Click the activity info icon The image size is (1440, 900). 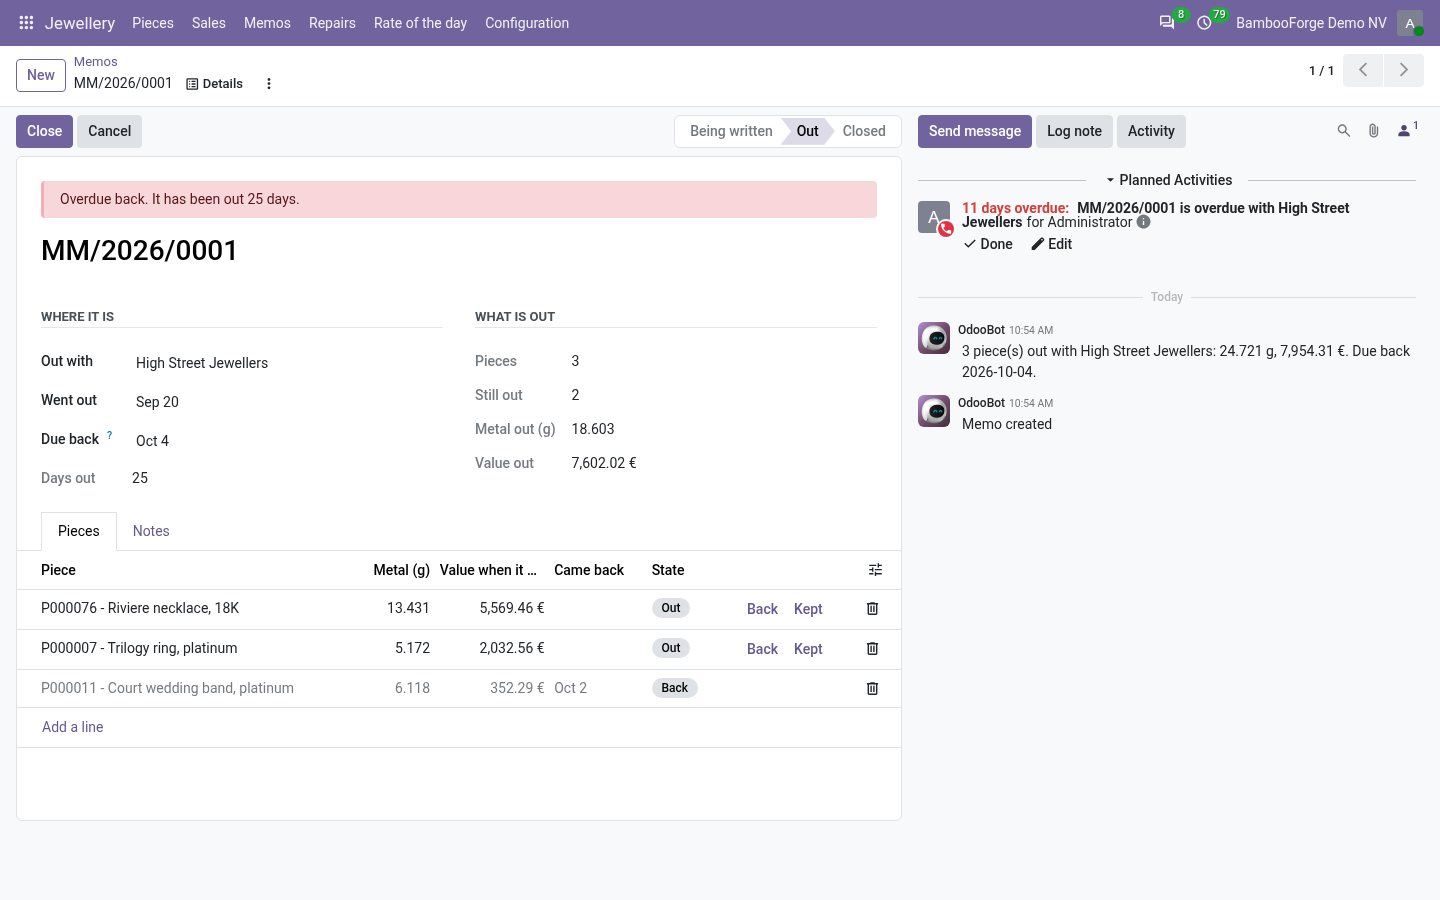click(1144, 222)
